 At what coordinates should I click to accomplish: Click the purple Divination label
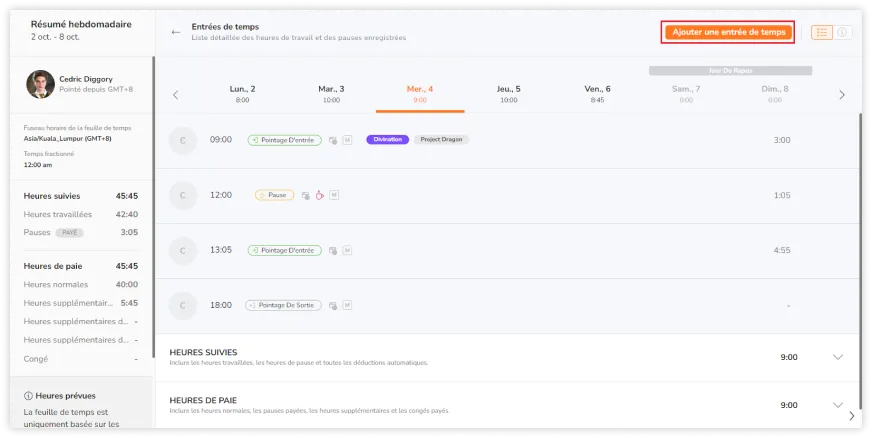tap(388, 140)
